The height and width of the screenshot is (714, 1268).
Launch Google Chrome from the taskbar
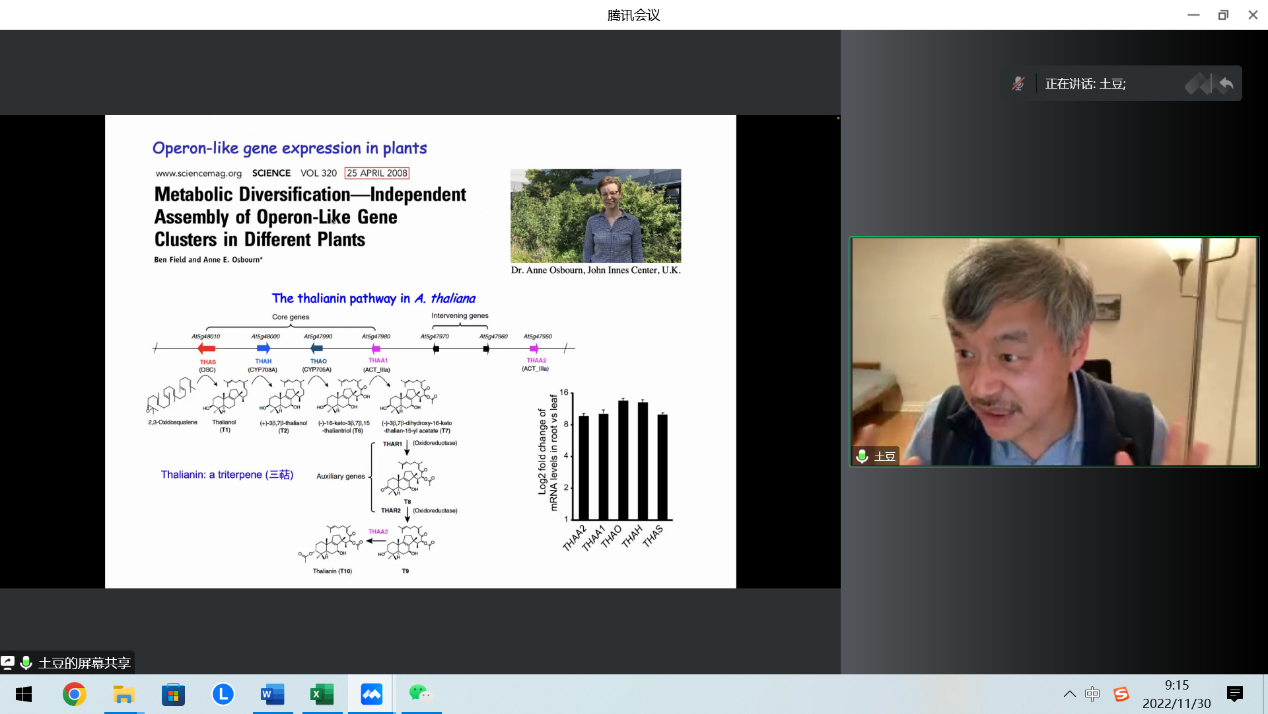point(74,694)
